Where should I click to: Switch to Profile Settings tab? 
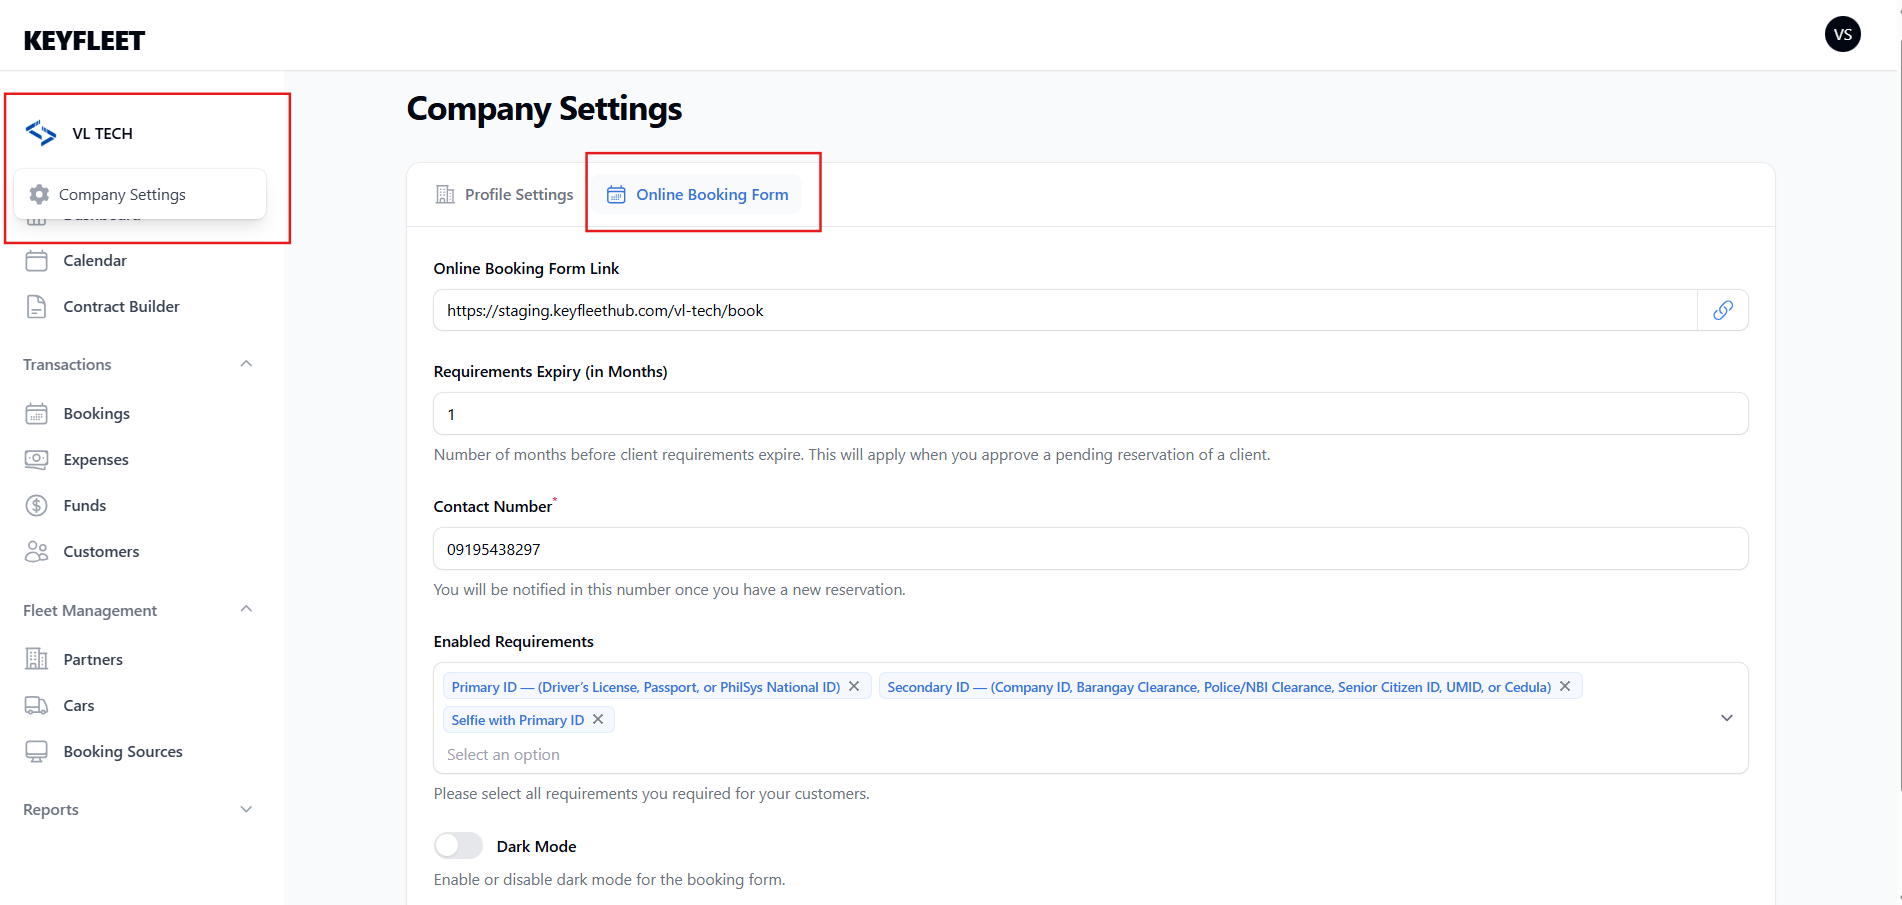505,195
